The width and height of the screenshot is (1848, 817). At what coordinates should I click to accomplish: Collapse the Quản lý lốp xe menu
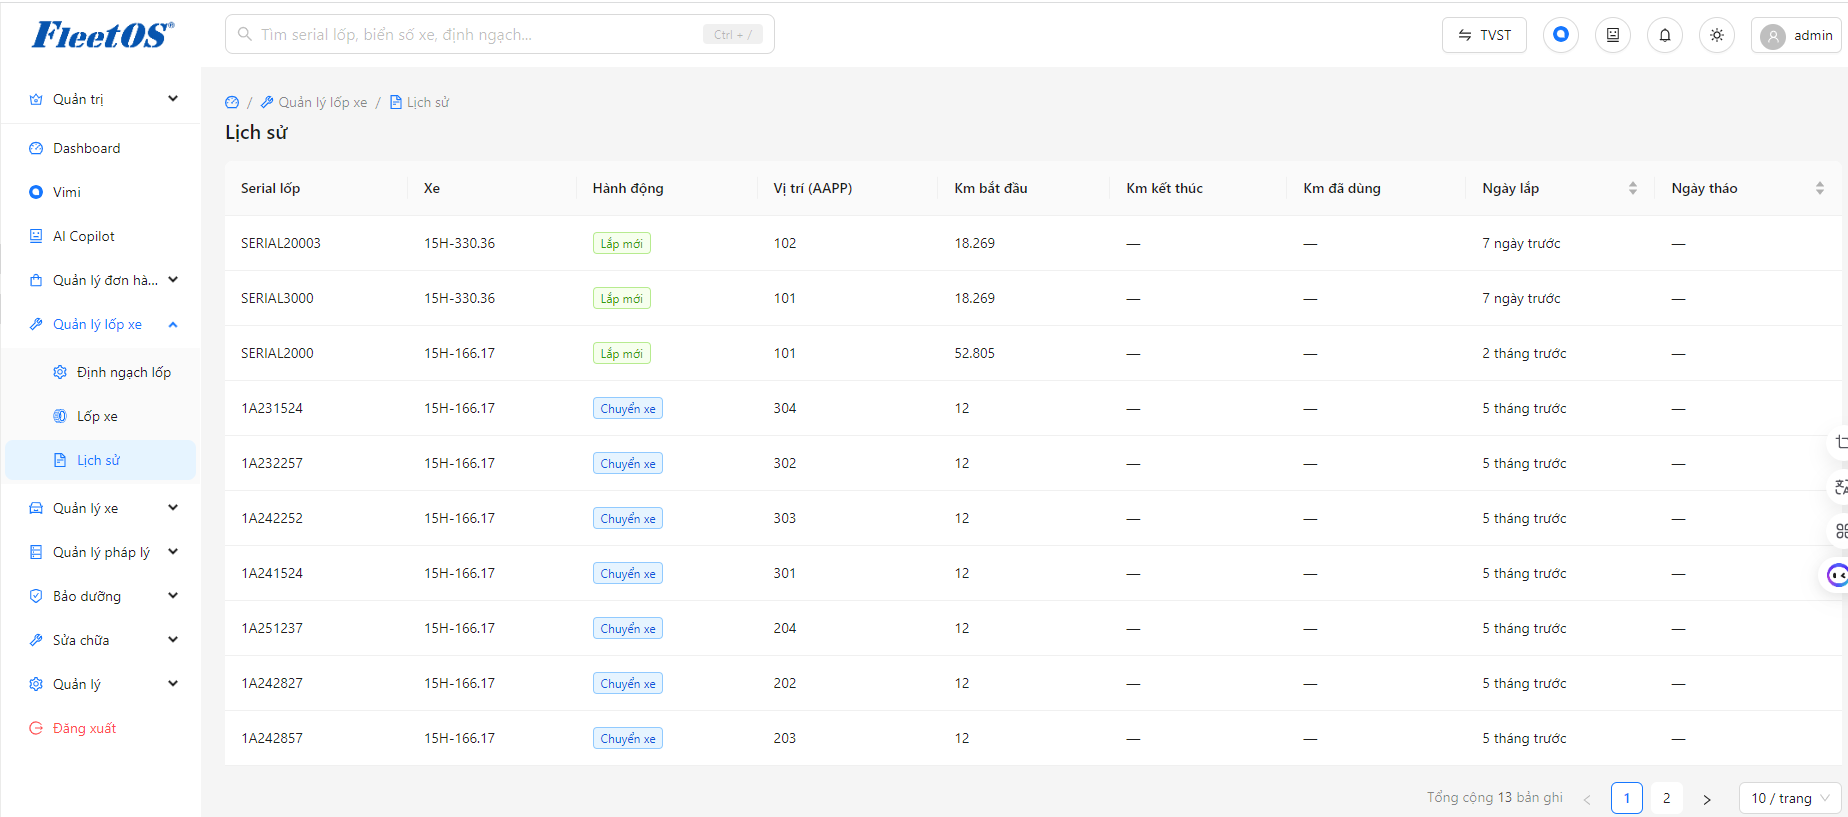103,324
